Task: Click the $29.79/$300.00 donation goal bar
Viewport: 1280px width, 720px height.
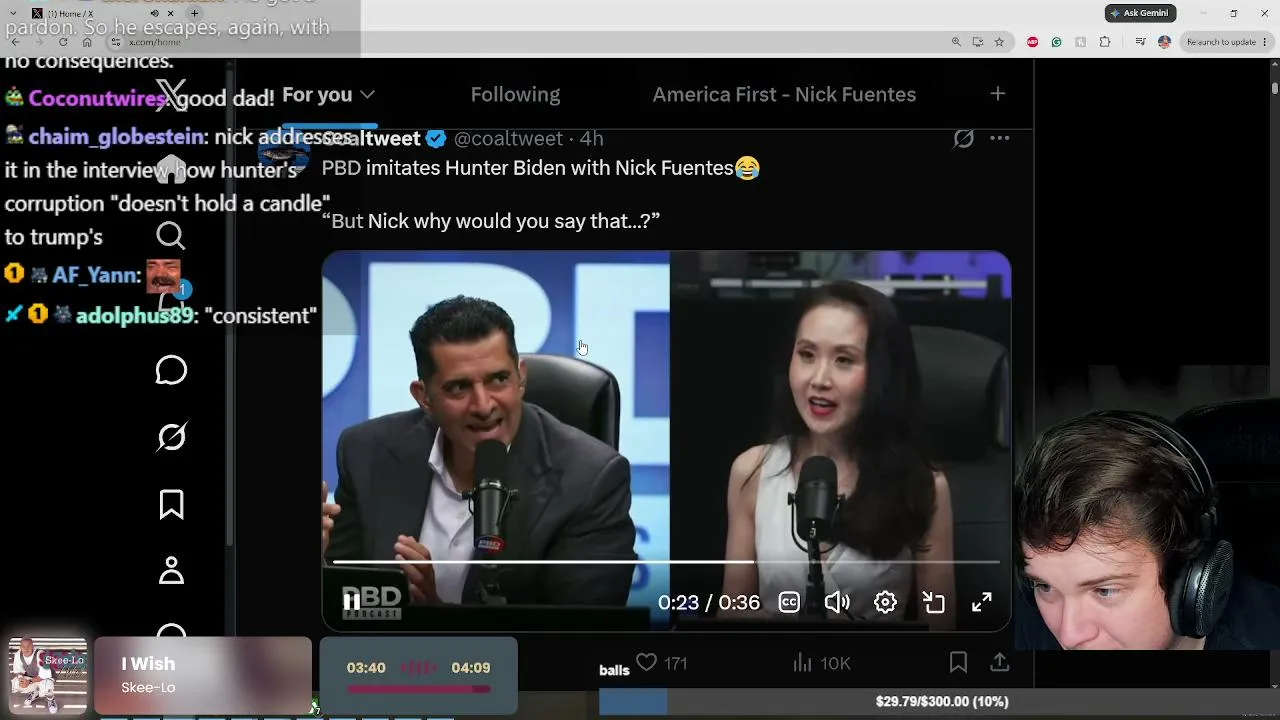Action: click(x=939, y=702)
